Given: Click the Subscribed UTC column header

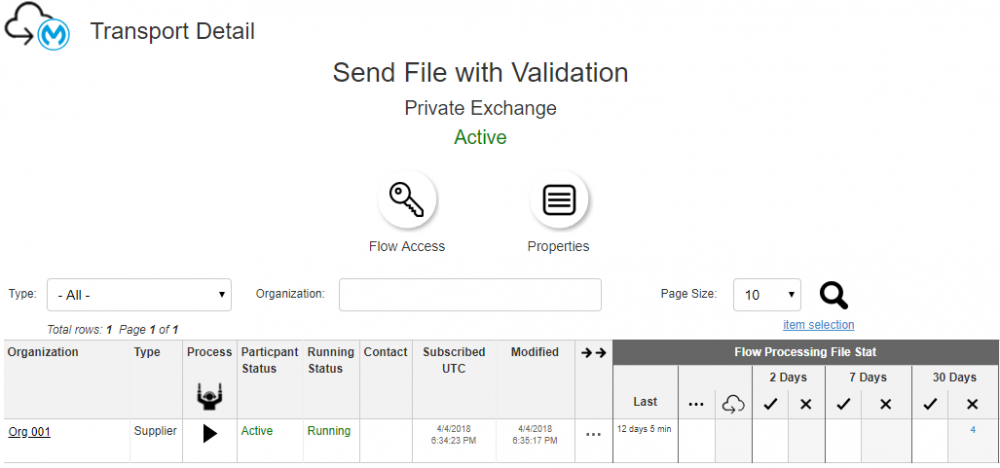Looking at the screenshot, I should point(454,360).
